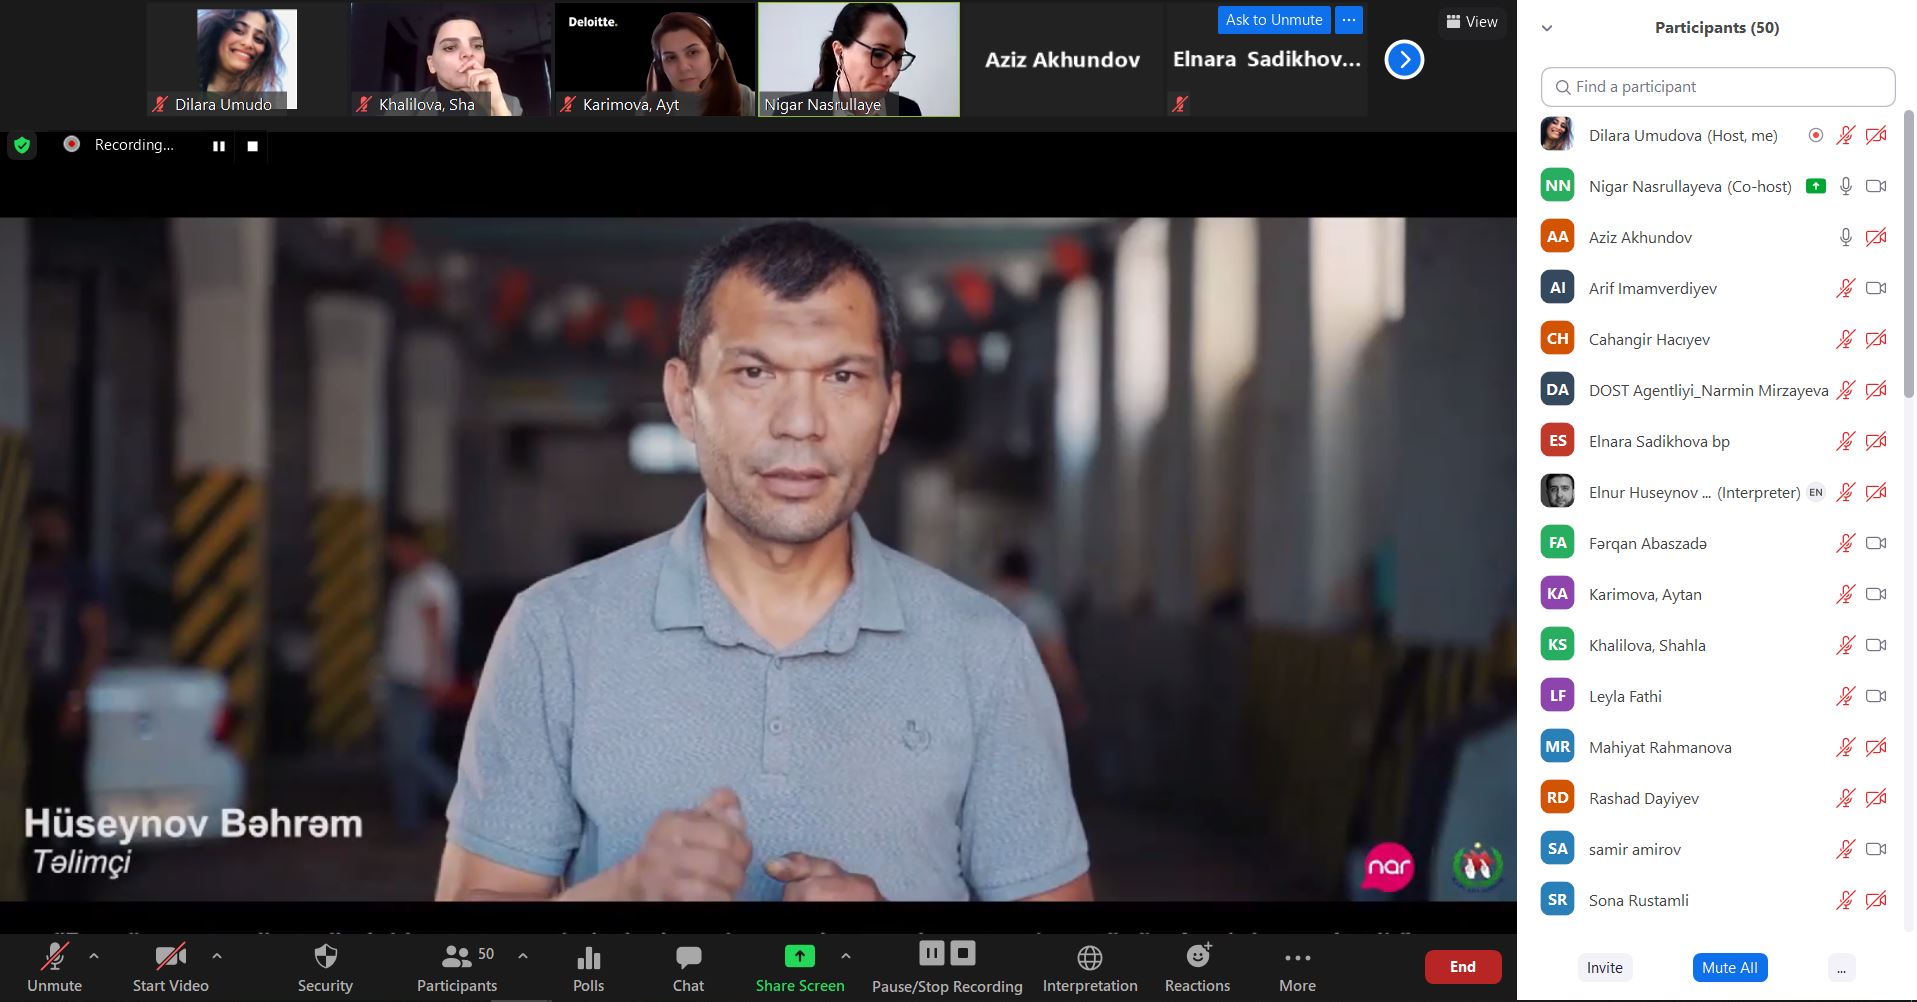Viewport: 1917px width, 1002px height.
Task: Toggle Unmute microphone in bottom toolbar
Action: click(54, 958)
